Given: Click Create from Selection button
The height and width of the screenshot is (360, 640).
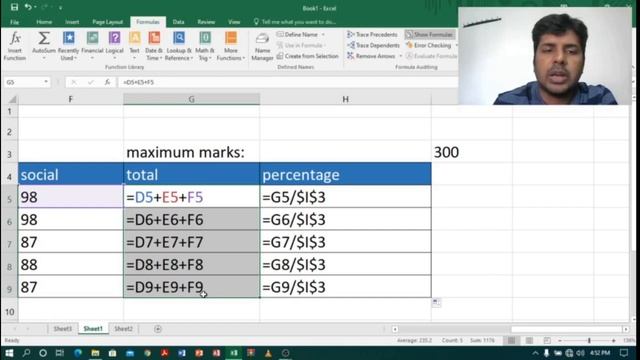Looking at the screenshot, I should [308, 56].
